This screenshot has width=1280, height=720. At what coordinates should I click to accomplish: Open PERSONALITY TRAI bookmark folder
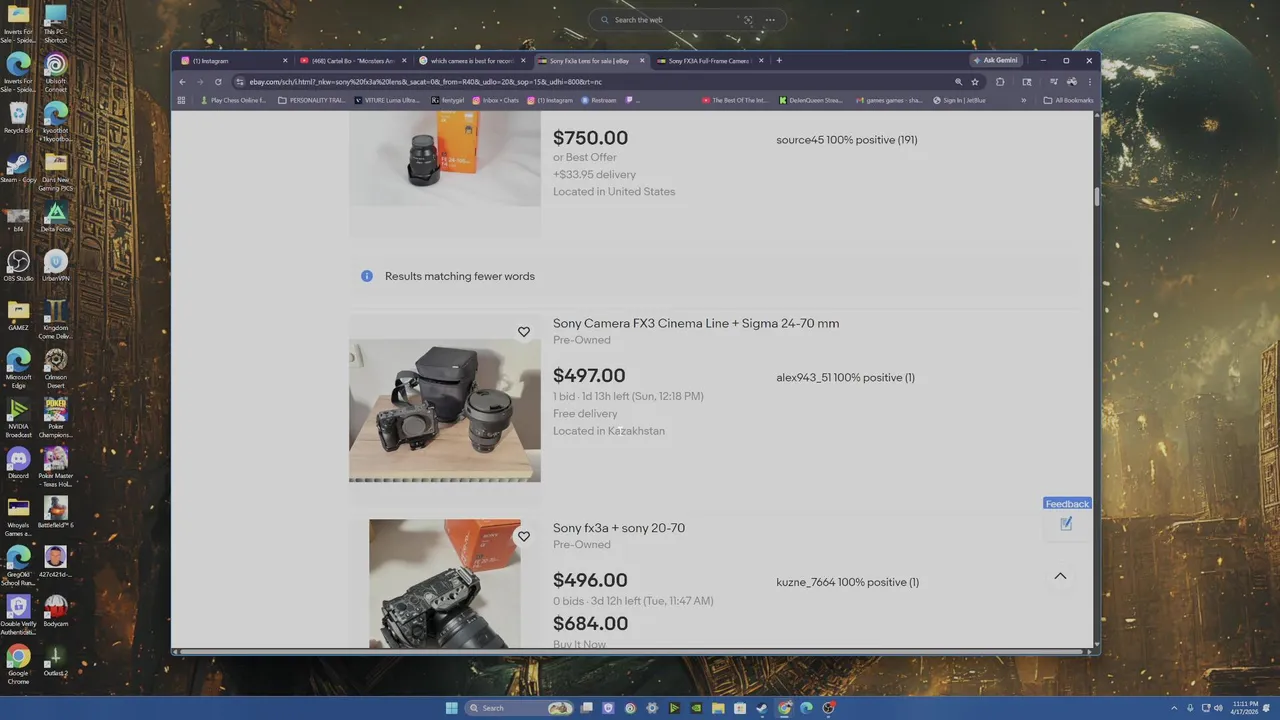312,100
